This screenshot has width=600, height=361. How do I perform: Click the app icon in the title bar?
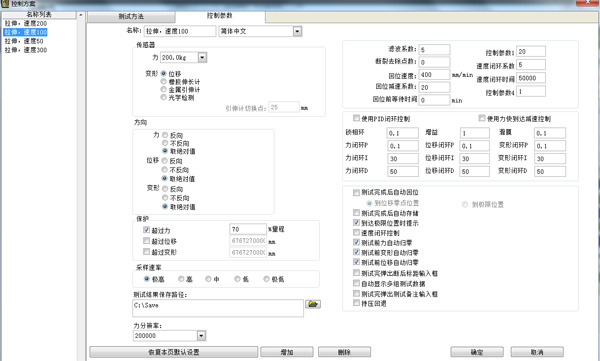[x=4, y=4]
